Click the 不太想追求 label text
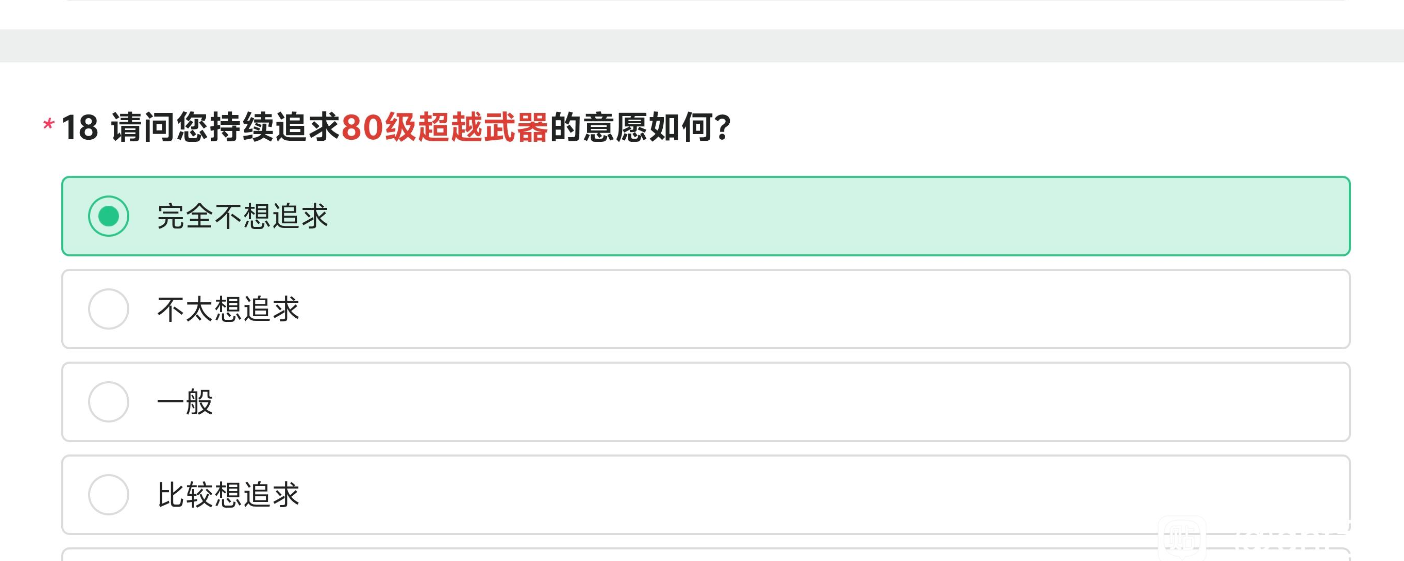 coord(228,309)
